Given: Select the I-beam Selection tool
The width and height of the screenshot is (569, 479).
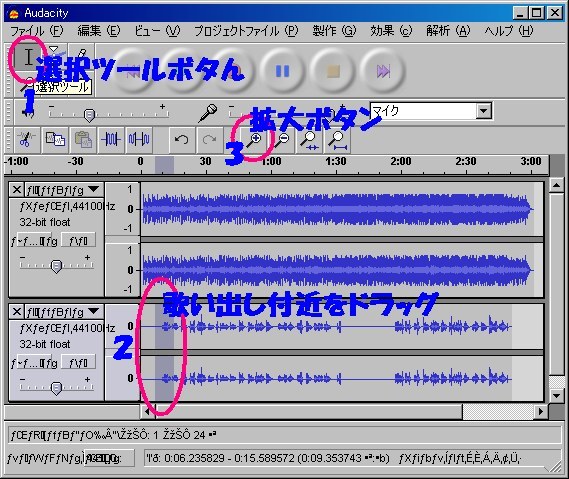Looking at the screenshot, I should click(x=27, y=57).
